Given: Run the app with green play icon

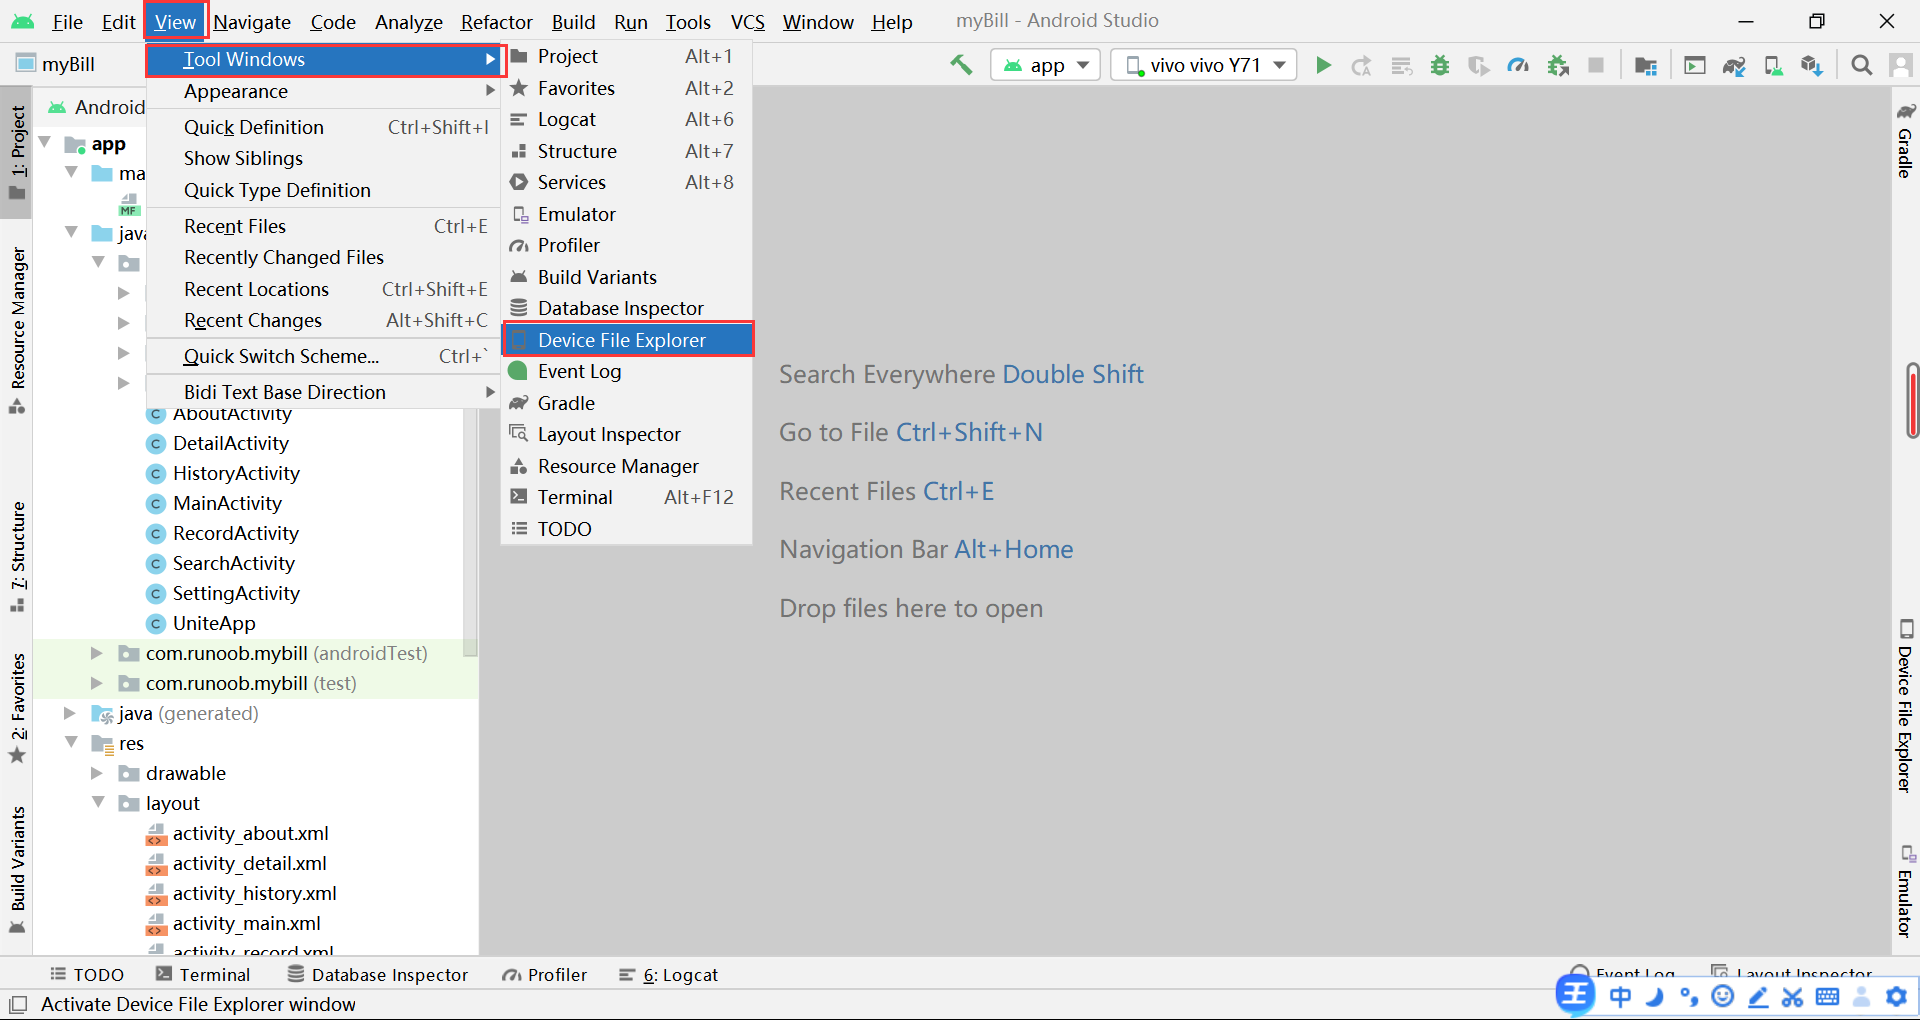Looking at the screenshot, I should click(x=1323, y=65).
